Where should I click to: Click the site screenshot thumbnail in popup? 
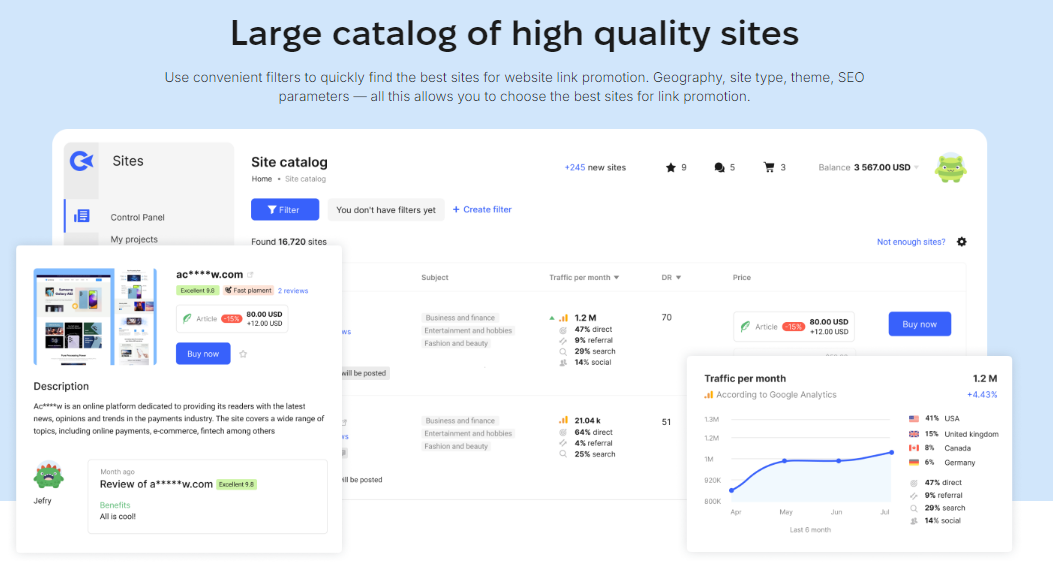tap(95, 317)
